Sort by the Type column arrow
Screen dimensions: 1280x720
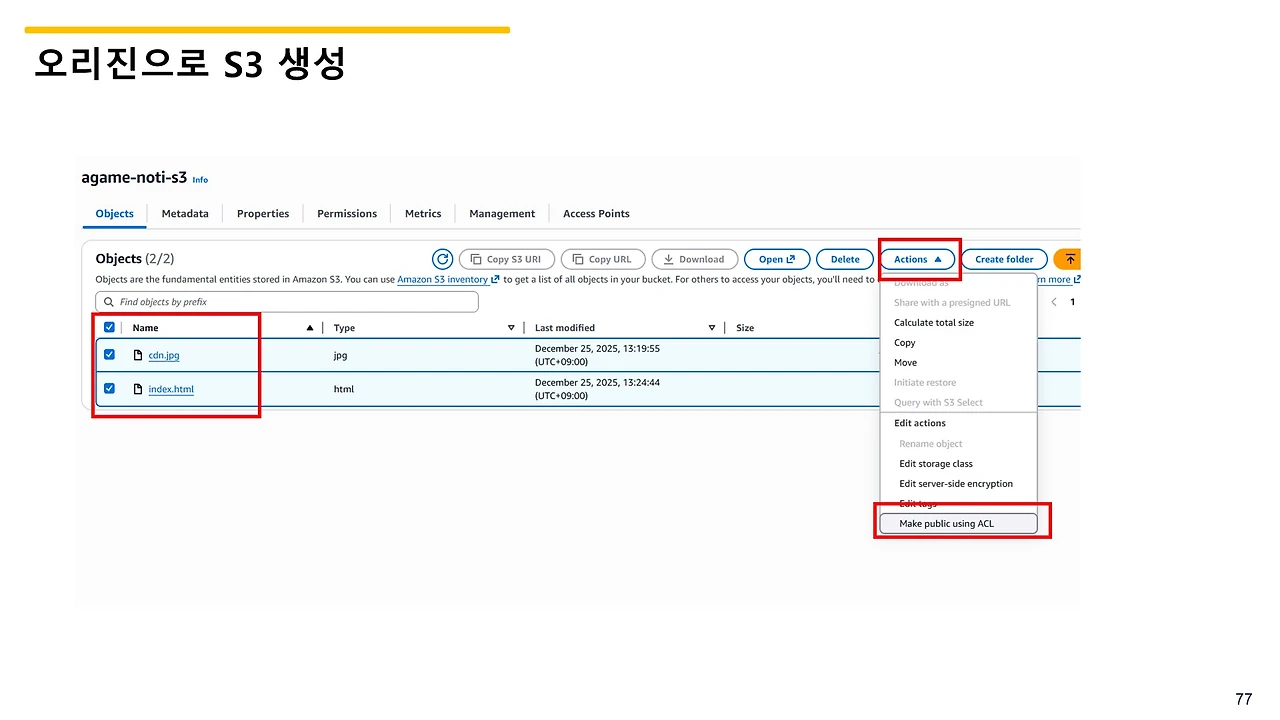511,328
